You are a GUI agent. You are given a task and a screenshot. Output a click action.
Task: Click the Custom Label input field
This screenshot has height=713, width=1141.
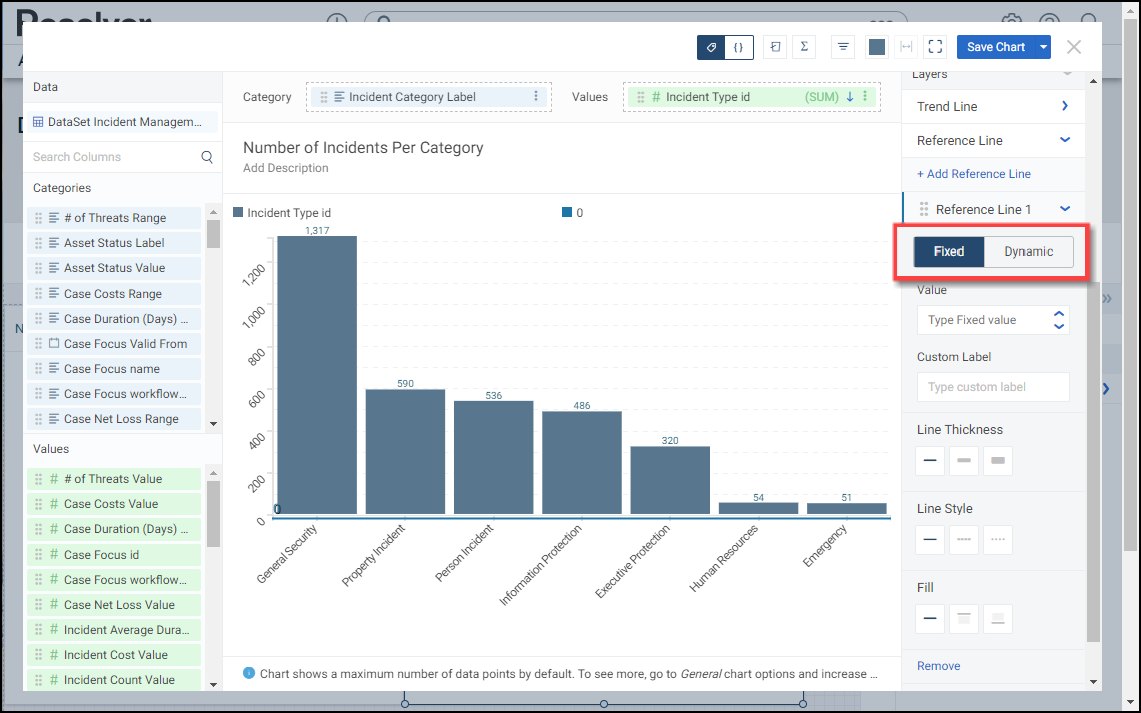tap(992, 387)
